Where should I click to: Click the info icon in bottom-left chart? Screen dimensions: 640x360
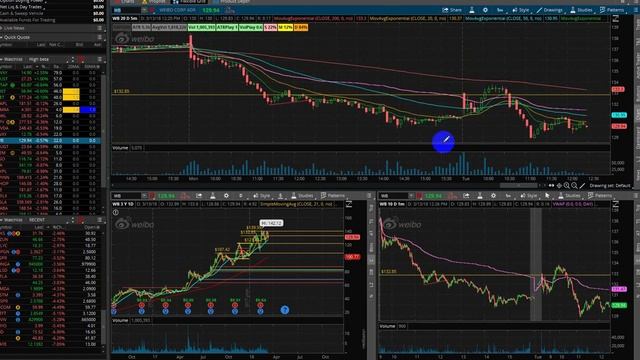(x=116, y=212)
